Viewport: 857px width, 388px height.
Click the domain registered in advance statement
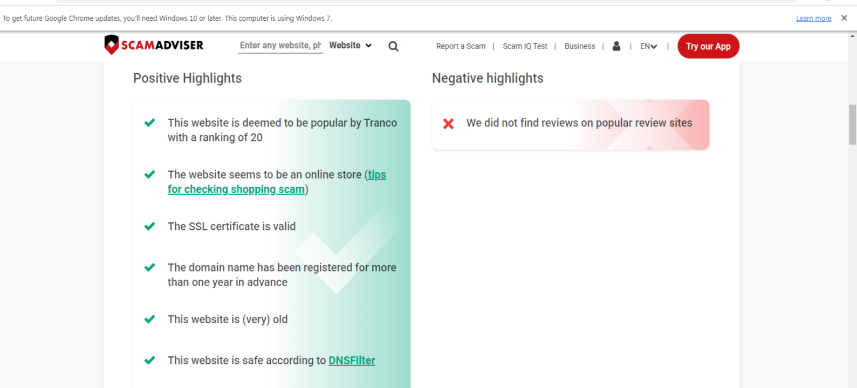coord(282,275)
